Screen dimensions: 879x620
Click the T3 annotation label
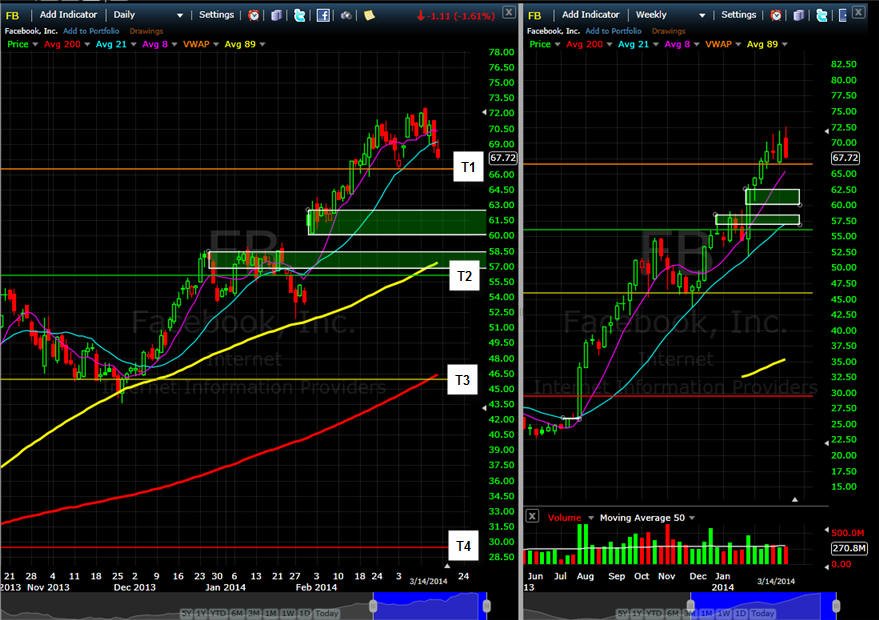pos(462,380)
